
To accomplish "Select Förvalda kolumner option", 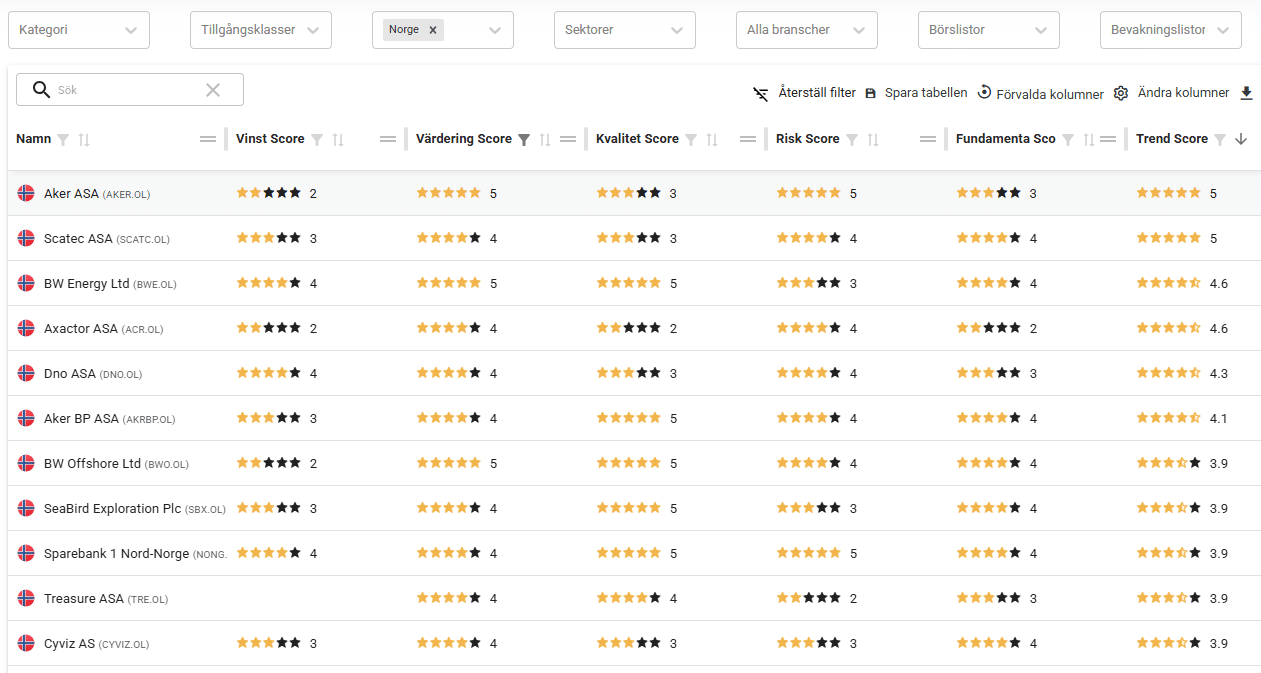I will tap(1040, 94).
